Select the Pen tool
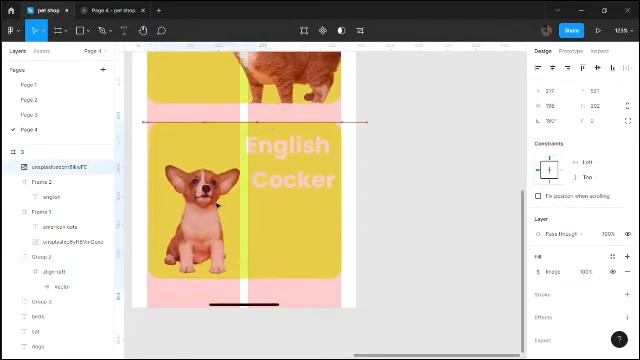Viewport: 640px width, 360px height. tap(102, 31)
